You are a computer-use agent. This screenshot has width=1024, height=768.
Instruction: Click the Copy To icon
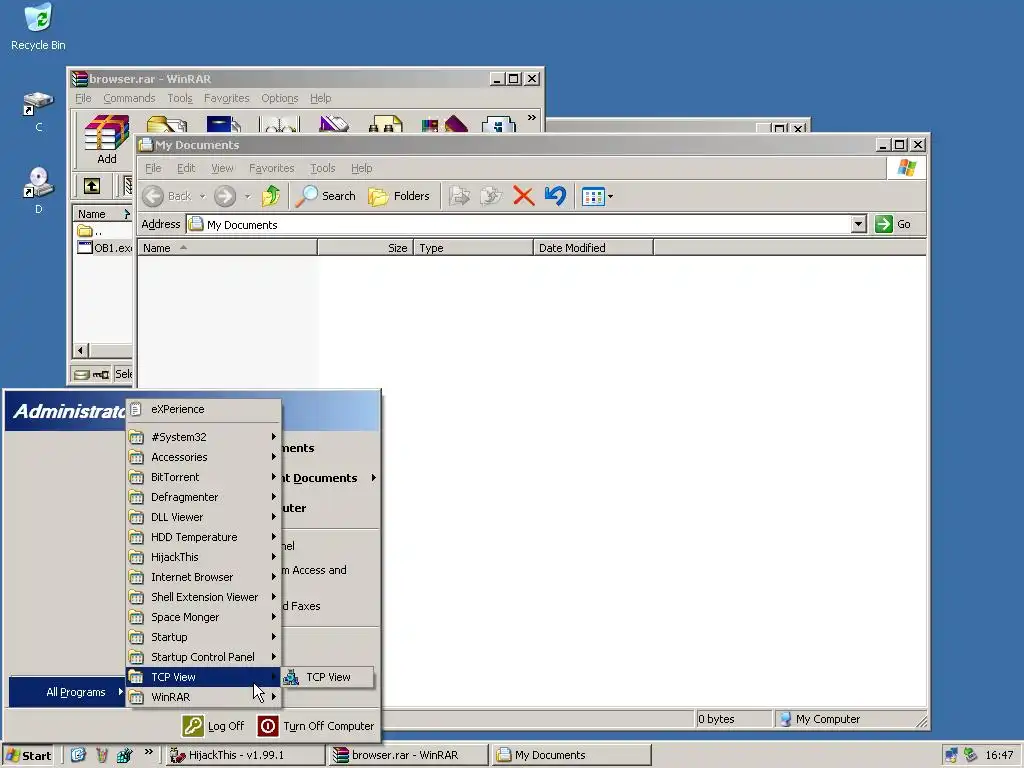click(491, 196)
